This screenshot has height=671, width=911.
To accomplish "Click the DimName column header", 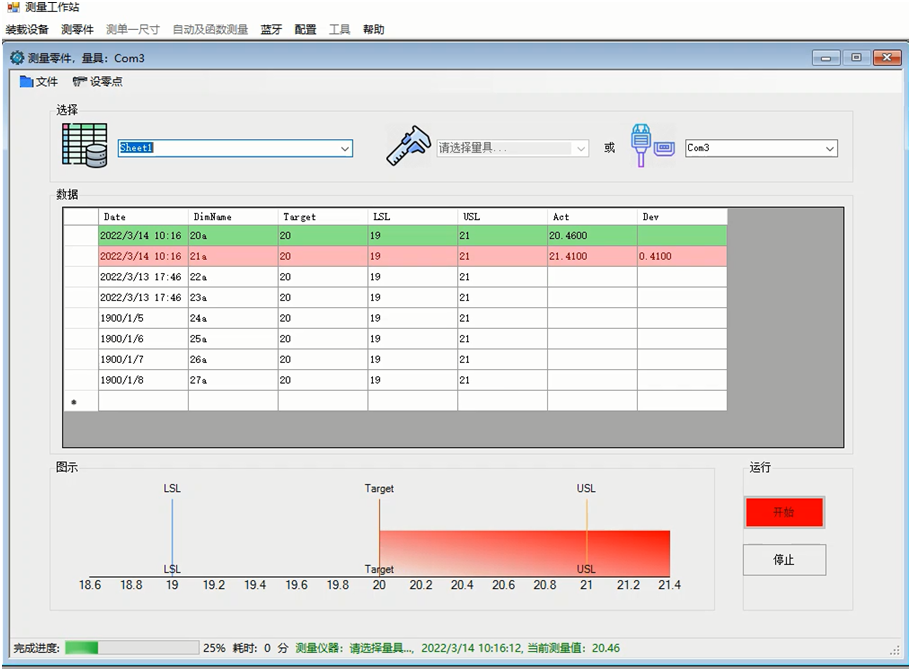I will coord(232,216).
